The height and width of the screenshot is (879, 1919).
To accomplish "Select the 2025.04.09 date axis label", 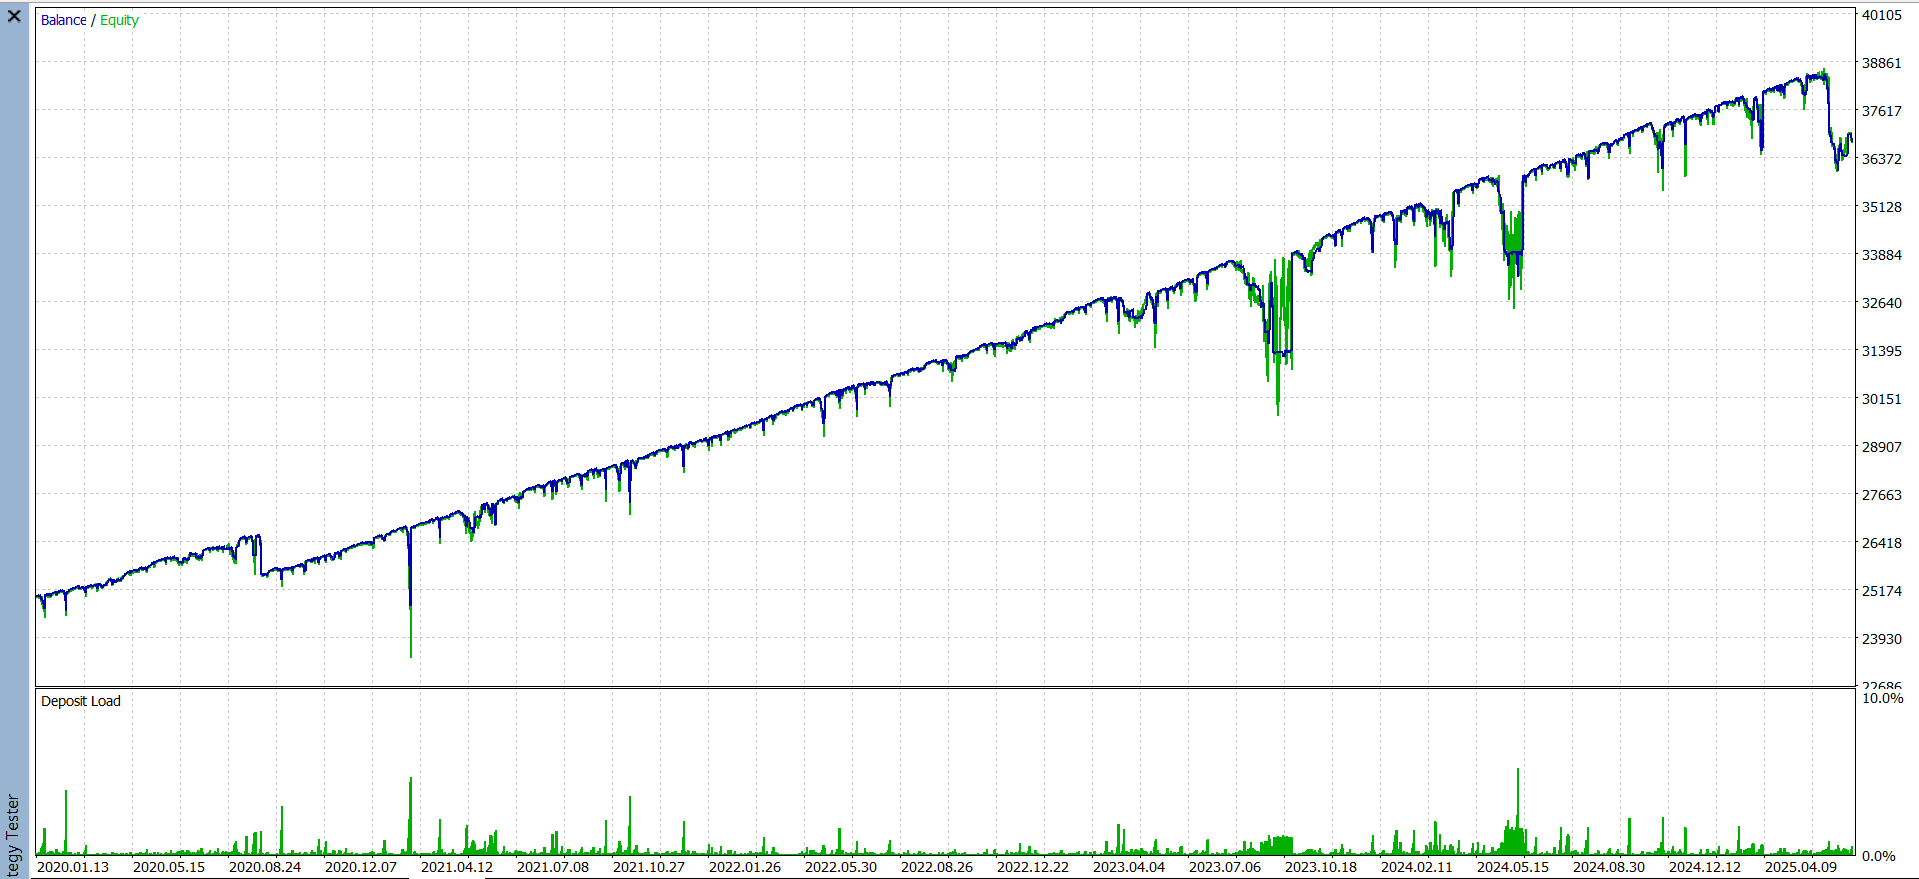I will point(1801,867).
